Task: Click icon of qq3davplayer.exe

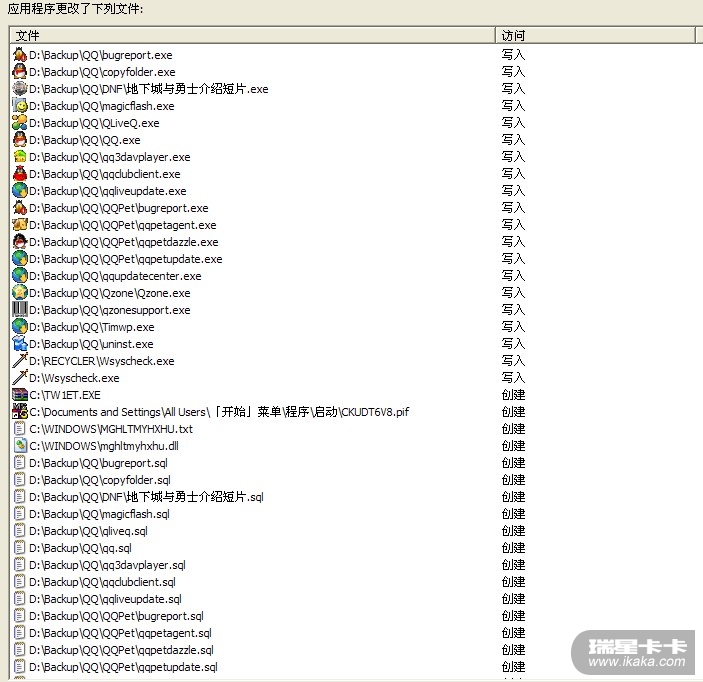Action: coord(20,157)
